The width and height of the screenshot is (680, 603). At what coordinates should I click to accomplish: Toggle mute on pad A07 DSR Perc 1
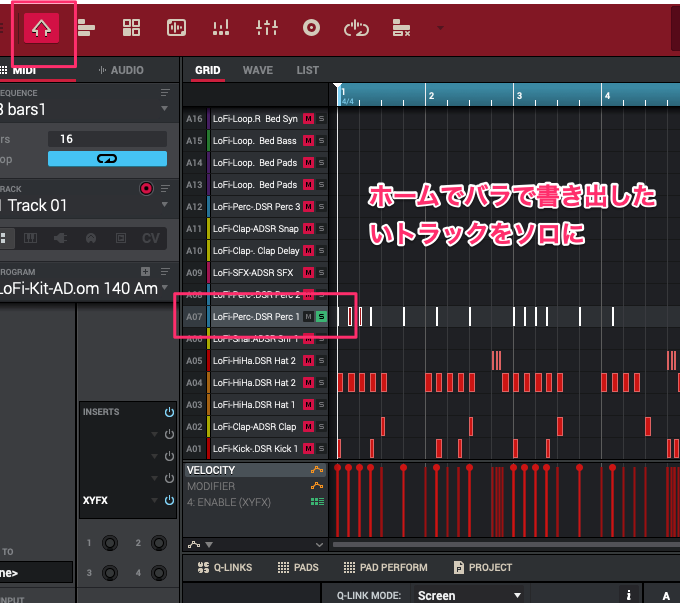pos(308,317)
